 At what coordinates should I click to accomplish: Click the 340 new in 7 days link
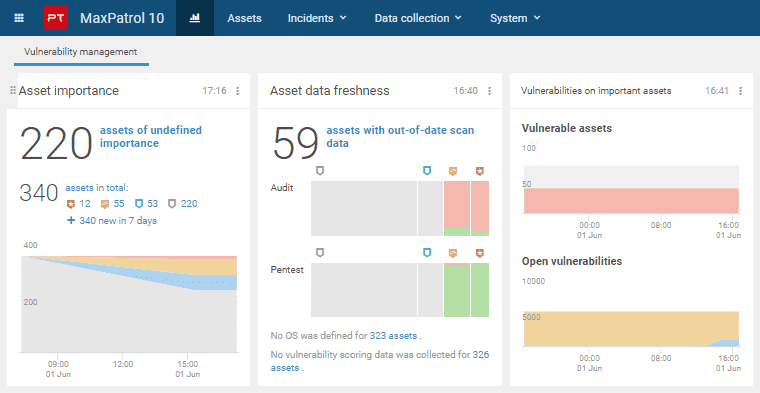112,220
